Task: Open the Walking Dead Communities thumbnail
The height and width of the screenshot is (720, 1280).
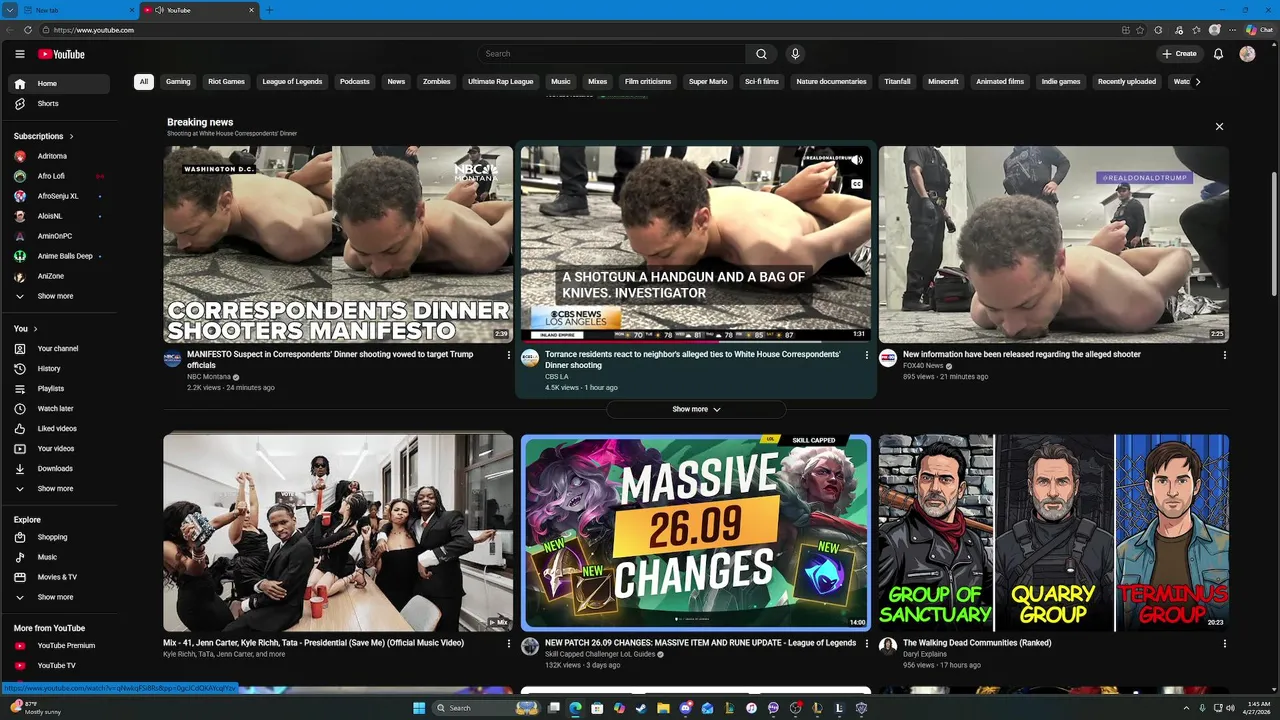Action: tap(1054, 532)
